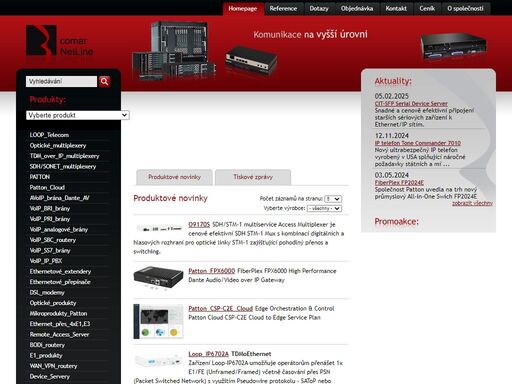Click the red search magnifier icon
Viewport: 512px width, 384px height.
pyautogui.click(x=104, y=81)
